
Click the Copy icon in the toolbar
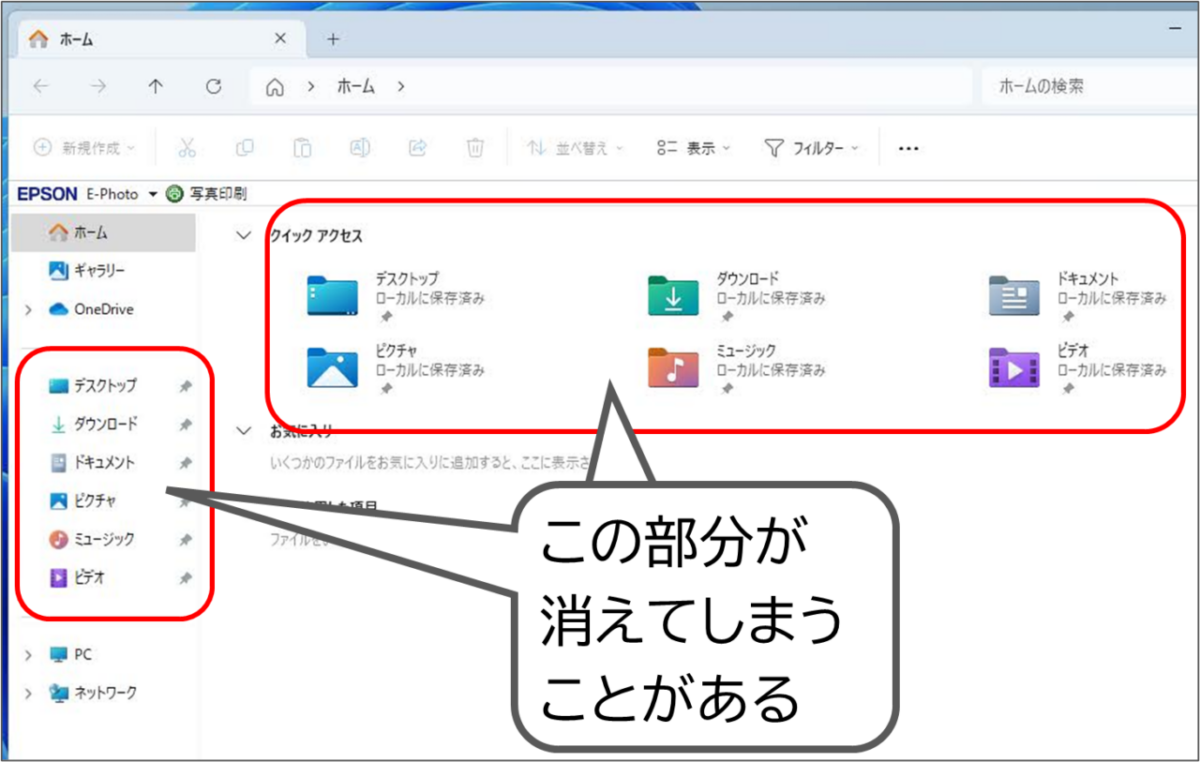(245, 147)
